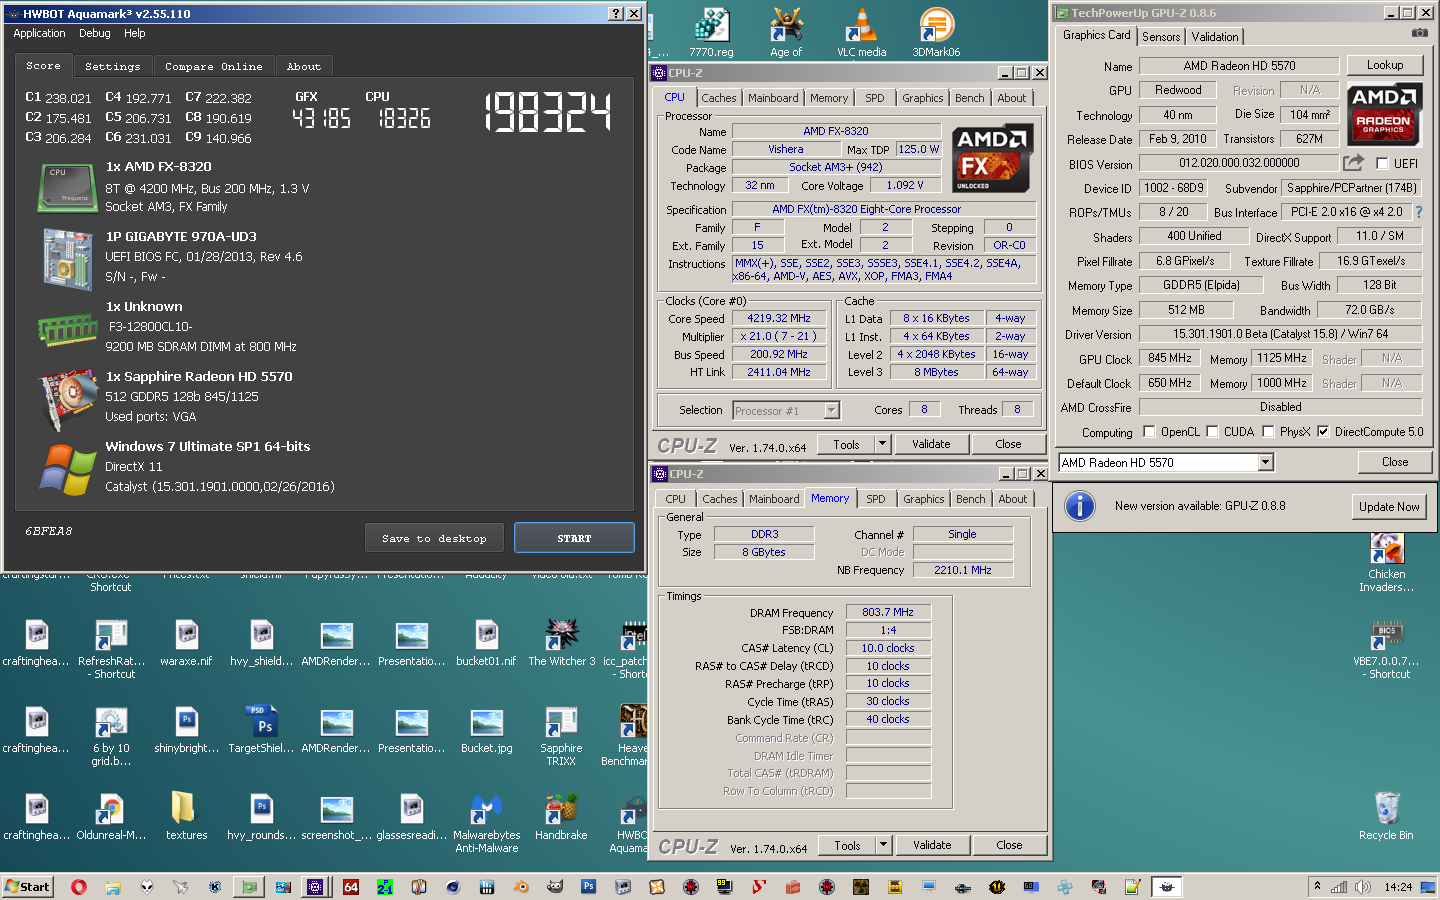Screen dimensions: 1440x900
Task: Click the blue info icon in the GPU-Z update notice
Action: [1079, 506]
